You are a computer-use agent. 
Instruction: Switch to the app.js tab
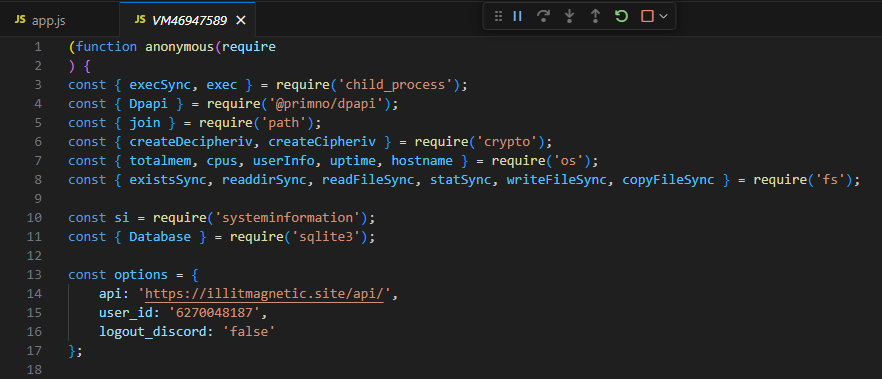(x=60, y=20)
